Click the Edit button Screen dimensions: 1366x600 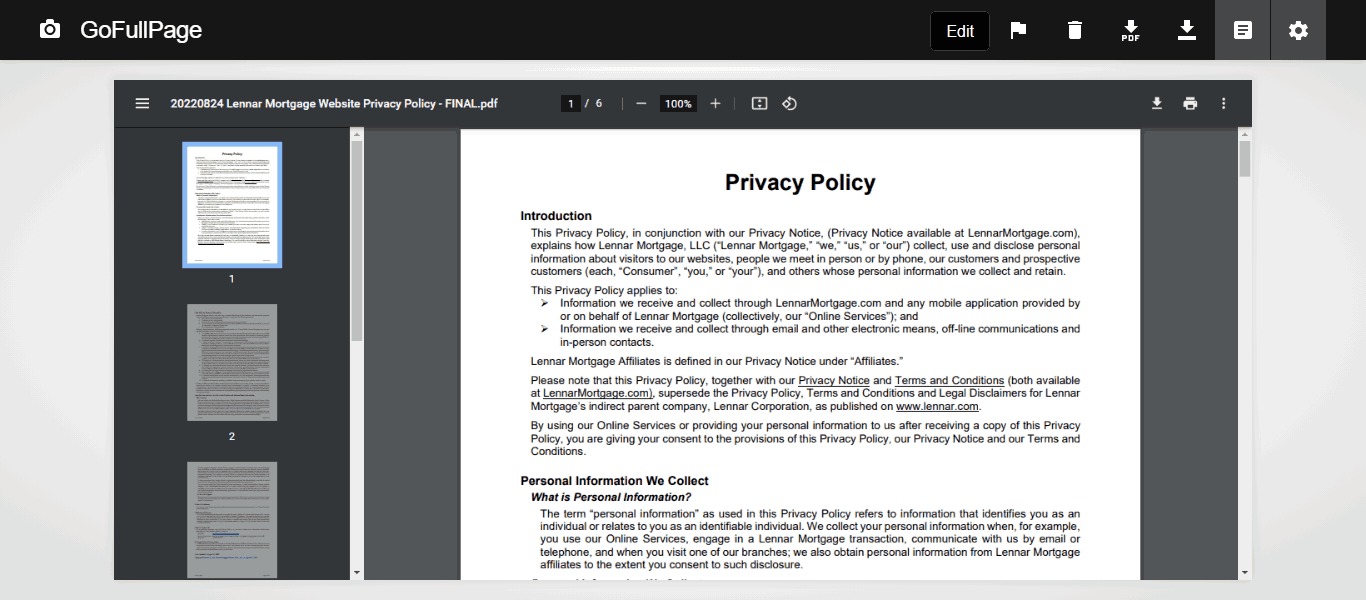click(959, 31)
